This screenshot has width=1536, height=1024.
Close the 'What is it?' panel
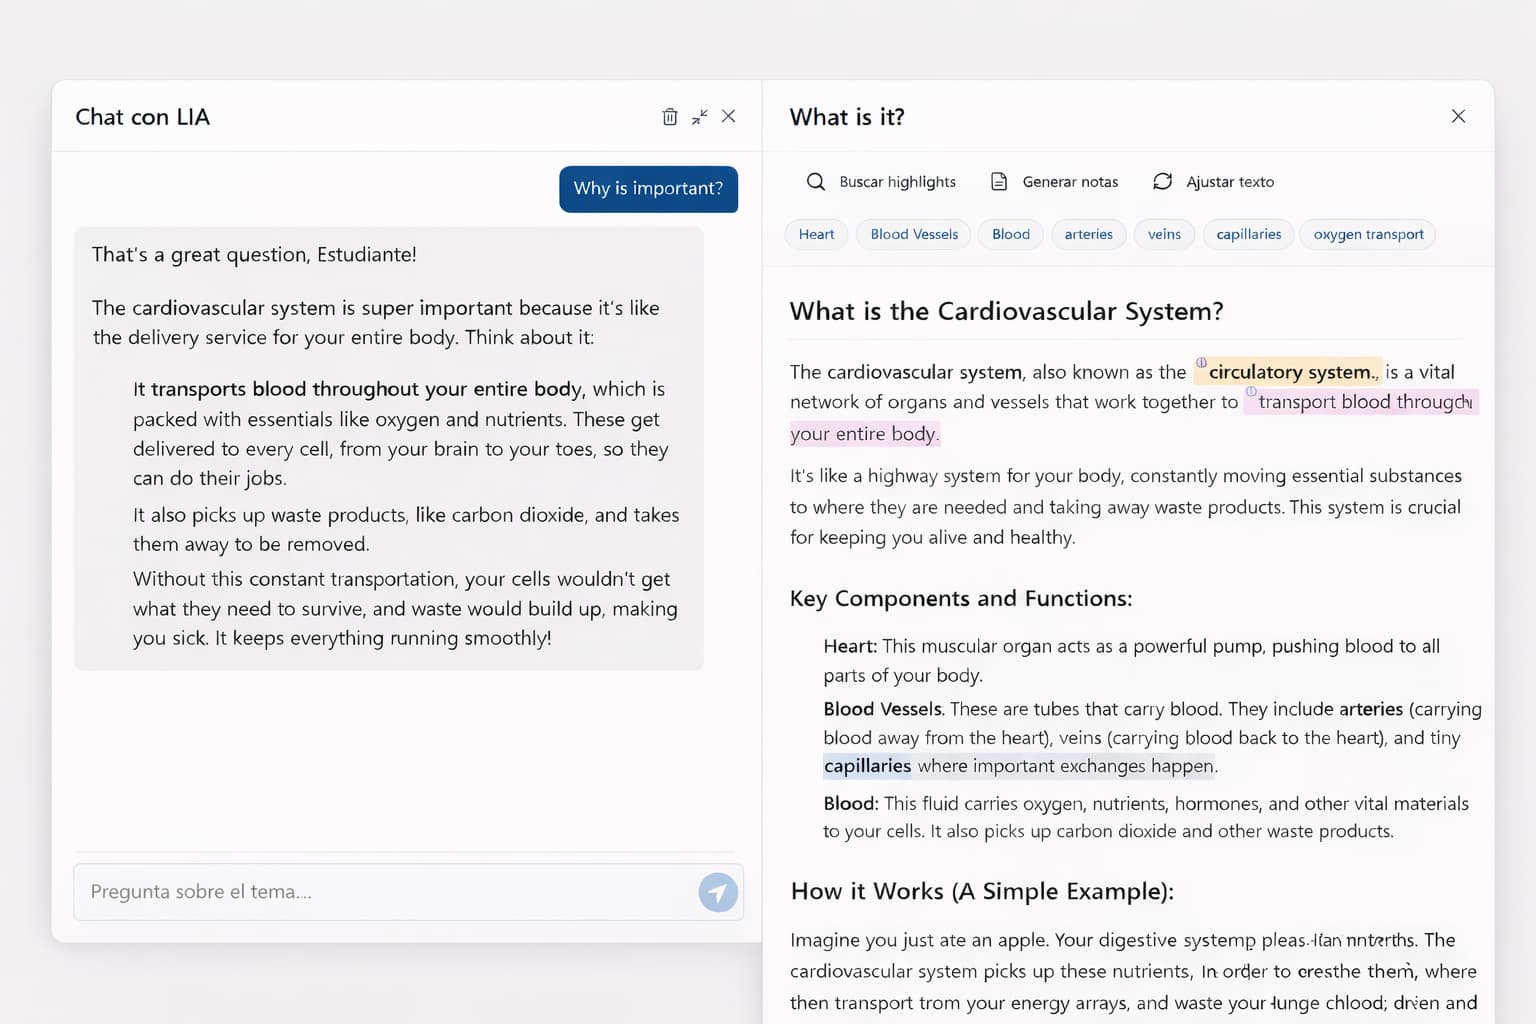(x=1458, y=116)
